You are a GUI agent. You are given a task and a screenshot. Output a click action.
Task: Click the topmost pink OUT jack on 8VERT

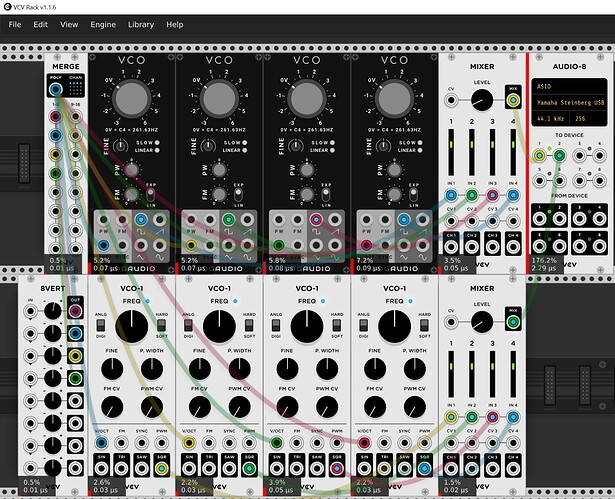coord(75,311)
